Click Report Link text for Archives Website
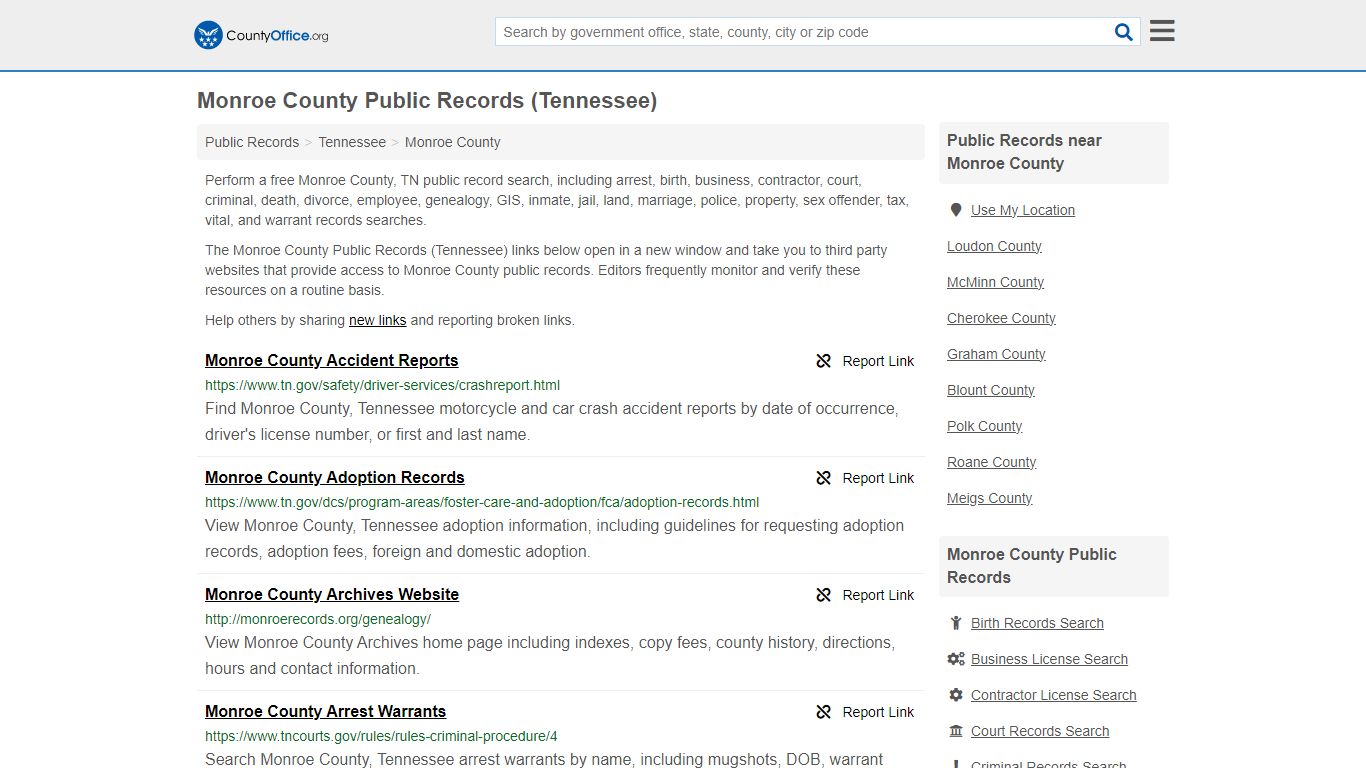This screenshot has width=1366, height=768. pos(878,595)
